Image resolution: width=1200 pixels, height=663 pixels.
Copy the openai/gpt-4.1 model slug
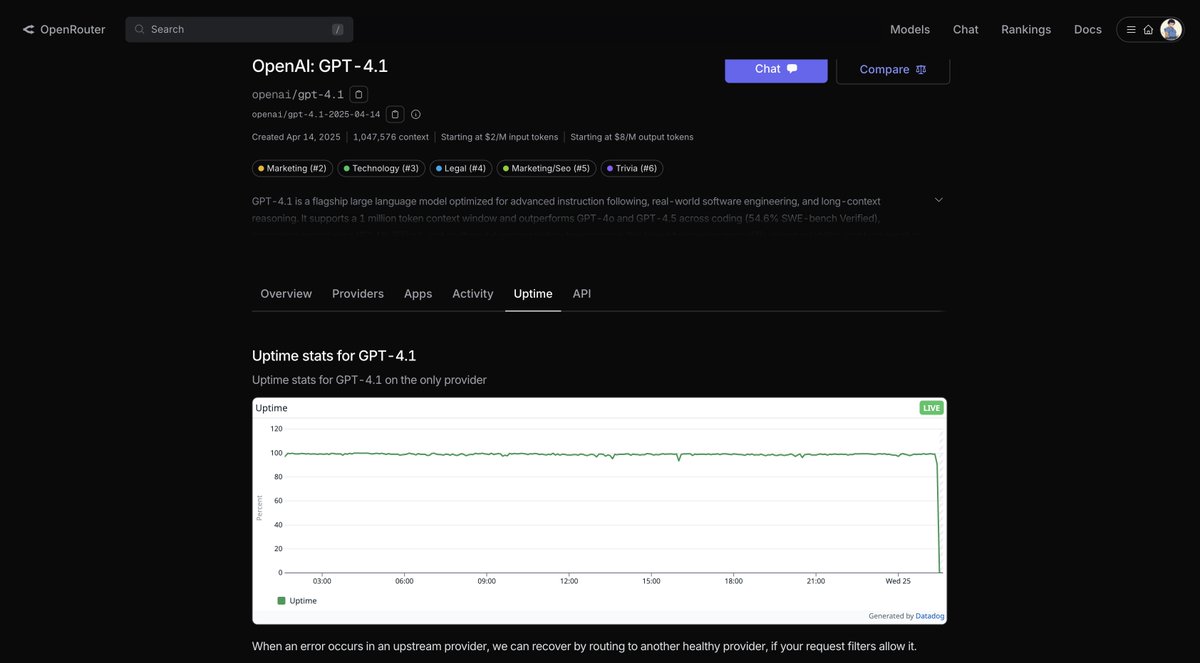point(359,94)
